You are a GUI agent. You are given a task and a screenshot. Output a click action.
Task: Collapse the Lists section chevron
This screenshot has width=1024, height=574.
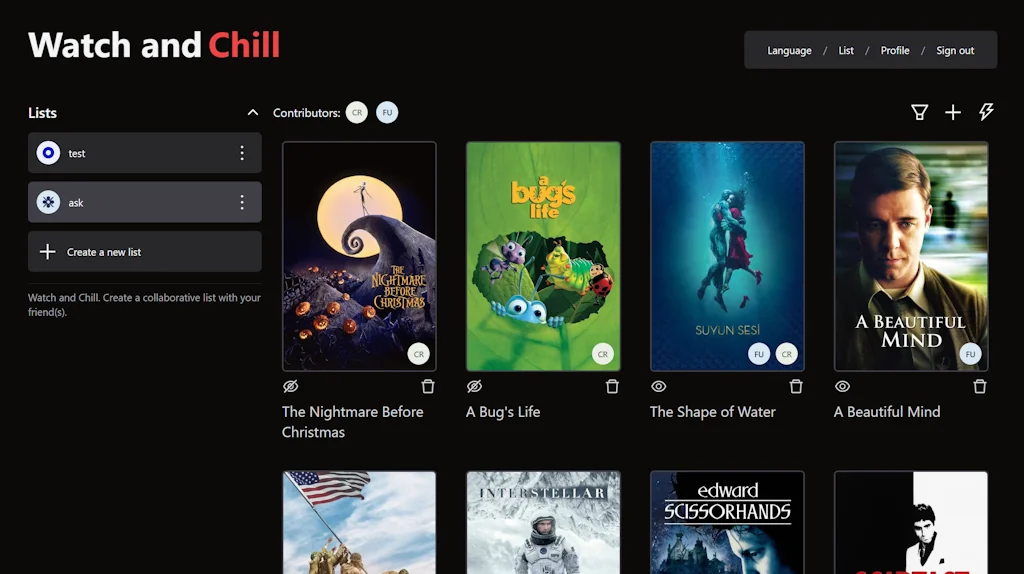point(253,112)
